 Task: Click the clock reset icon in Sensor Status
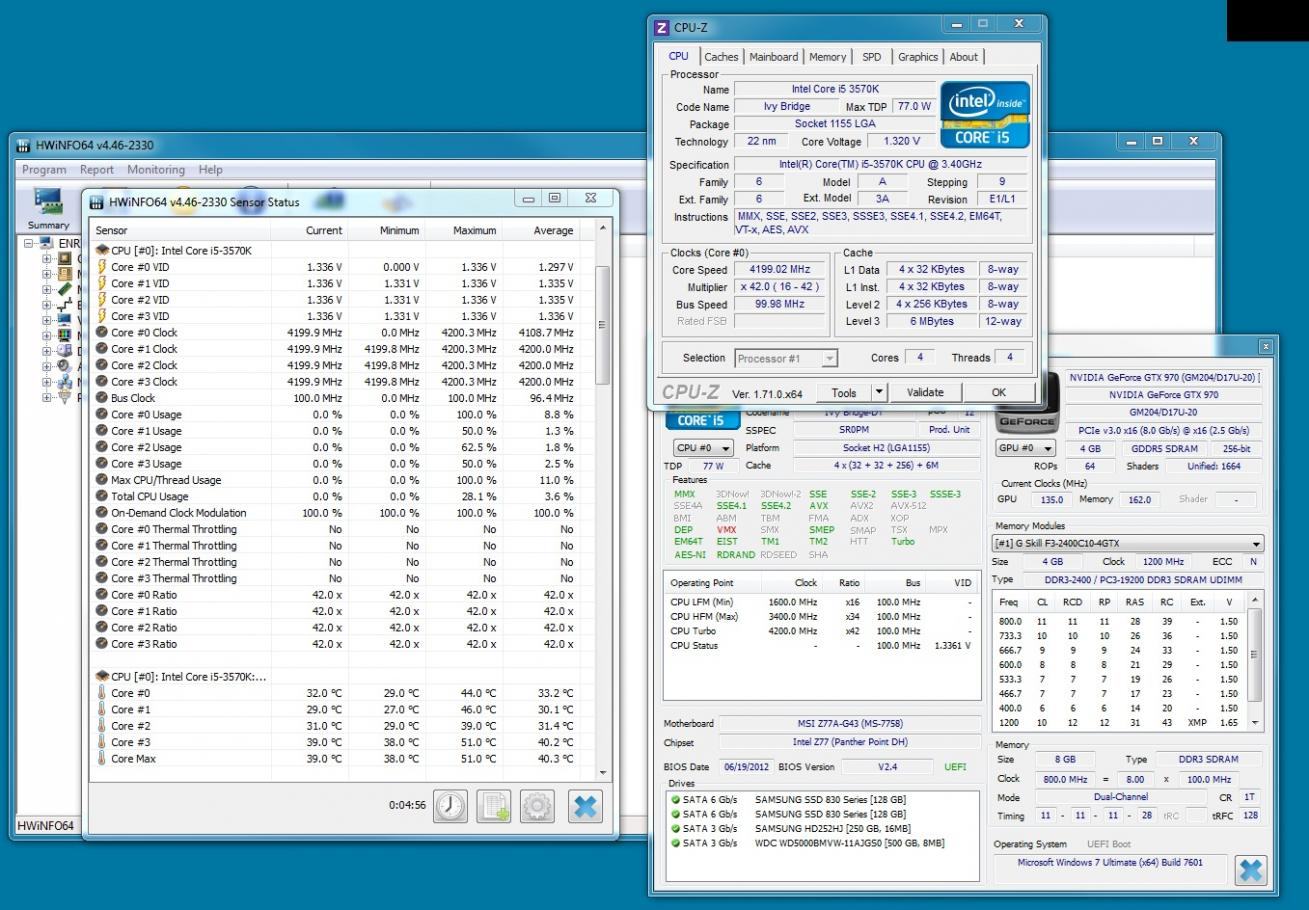click(x=449, y=806)
